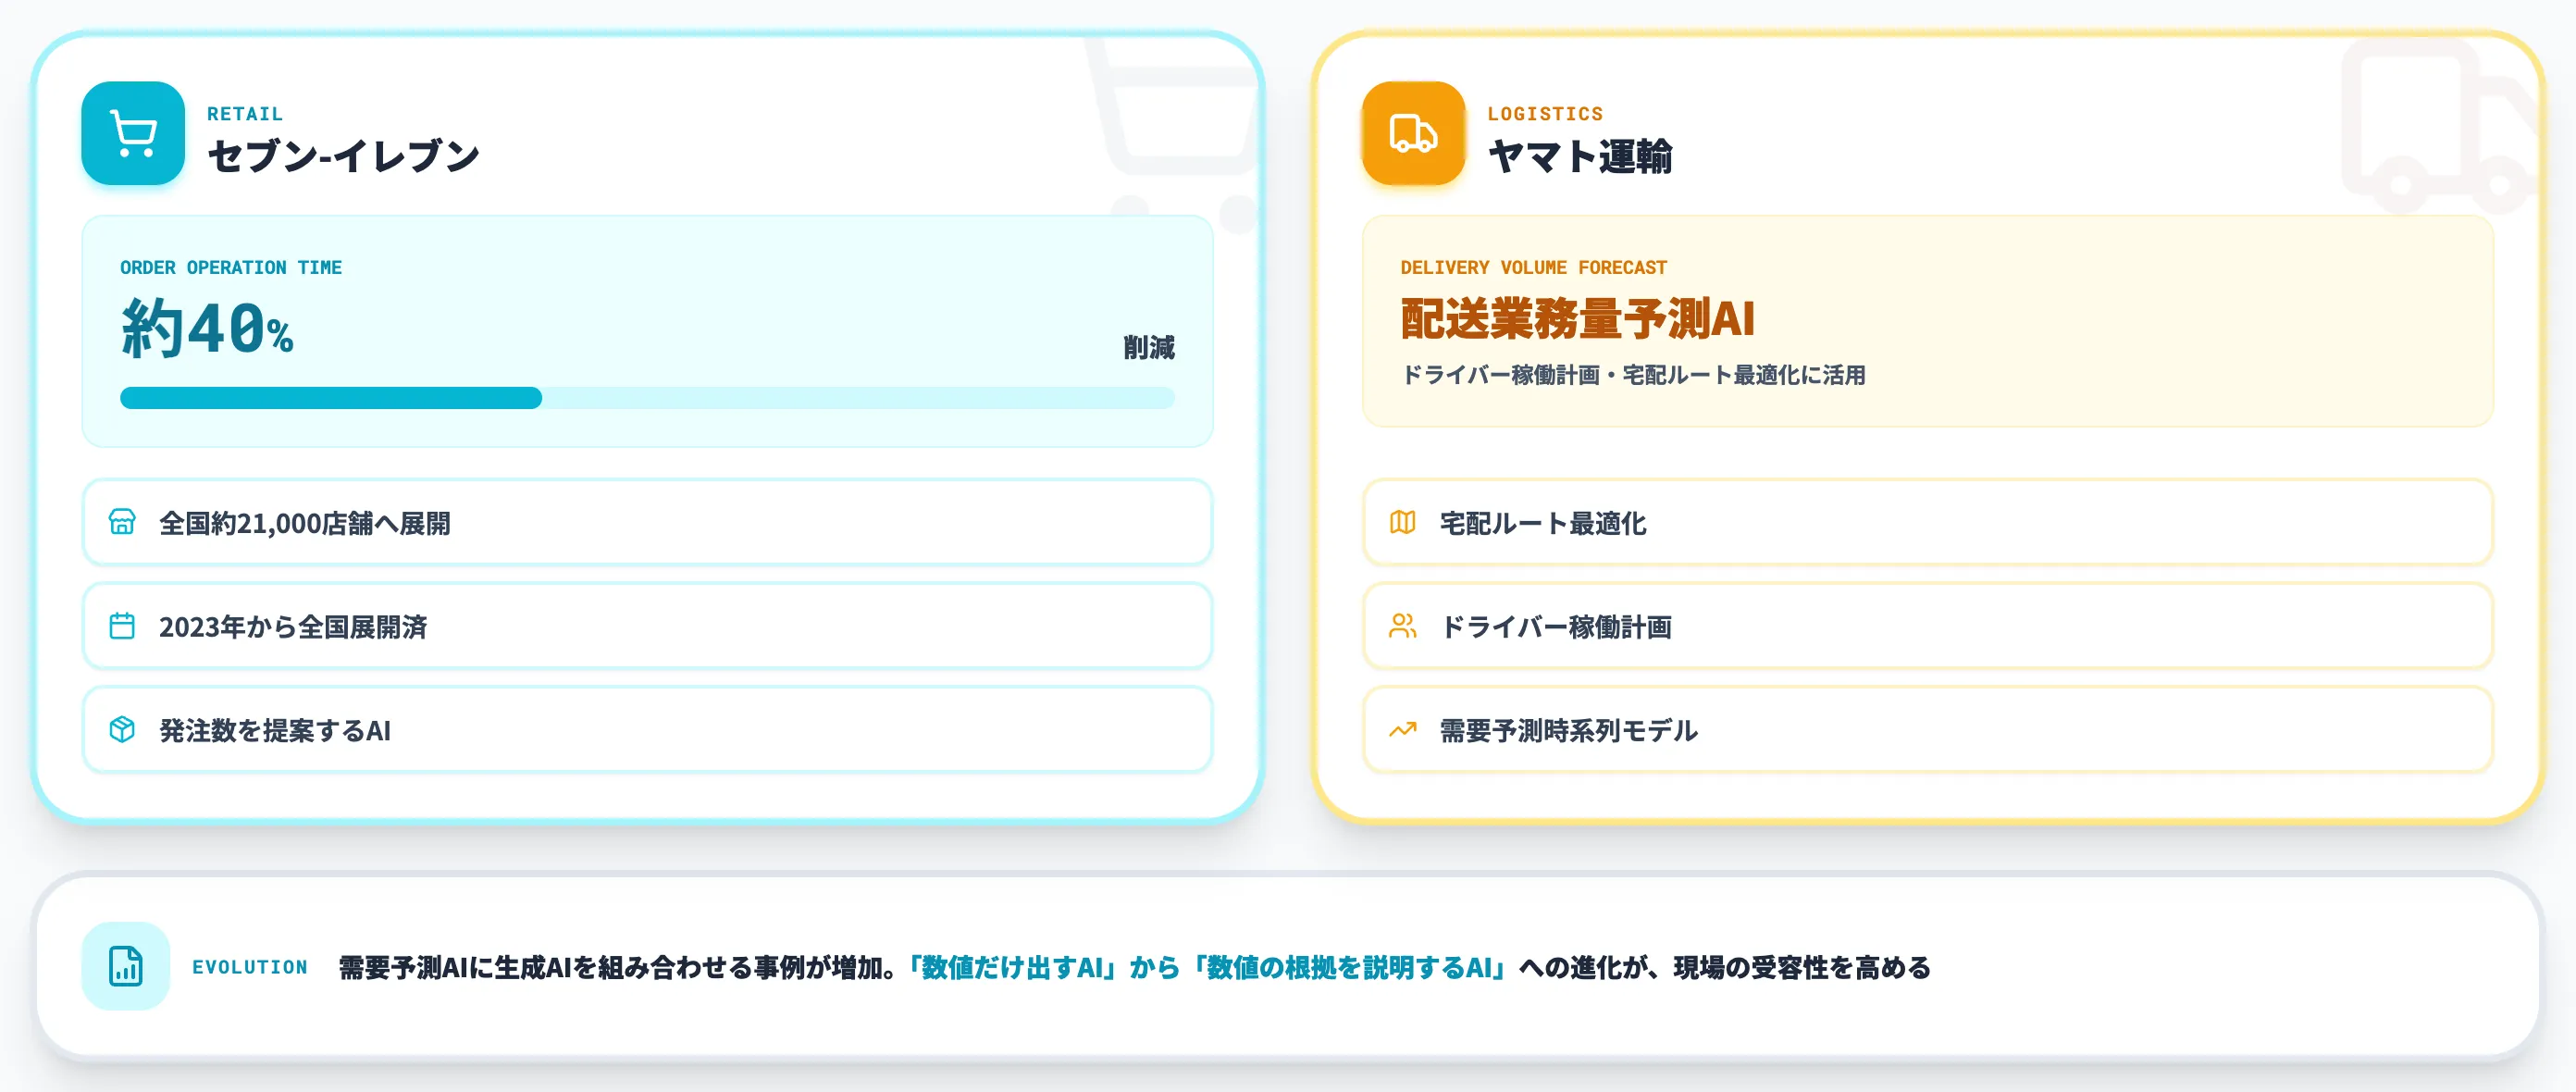Click the ORDER OPERATION TIME label

[x=231, y=268]
